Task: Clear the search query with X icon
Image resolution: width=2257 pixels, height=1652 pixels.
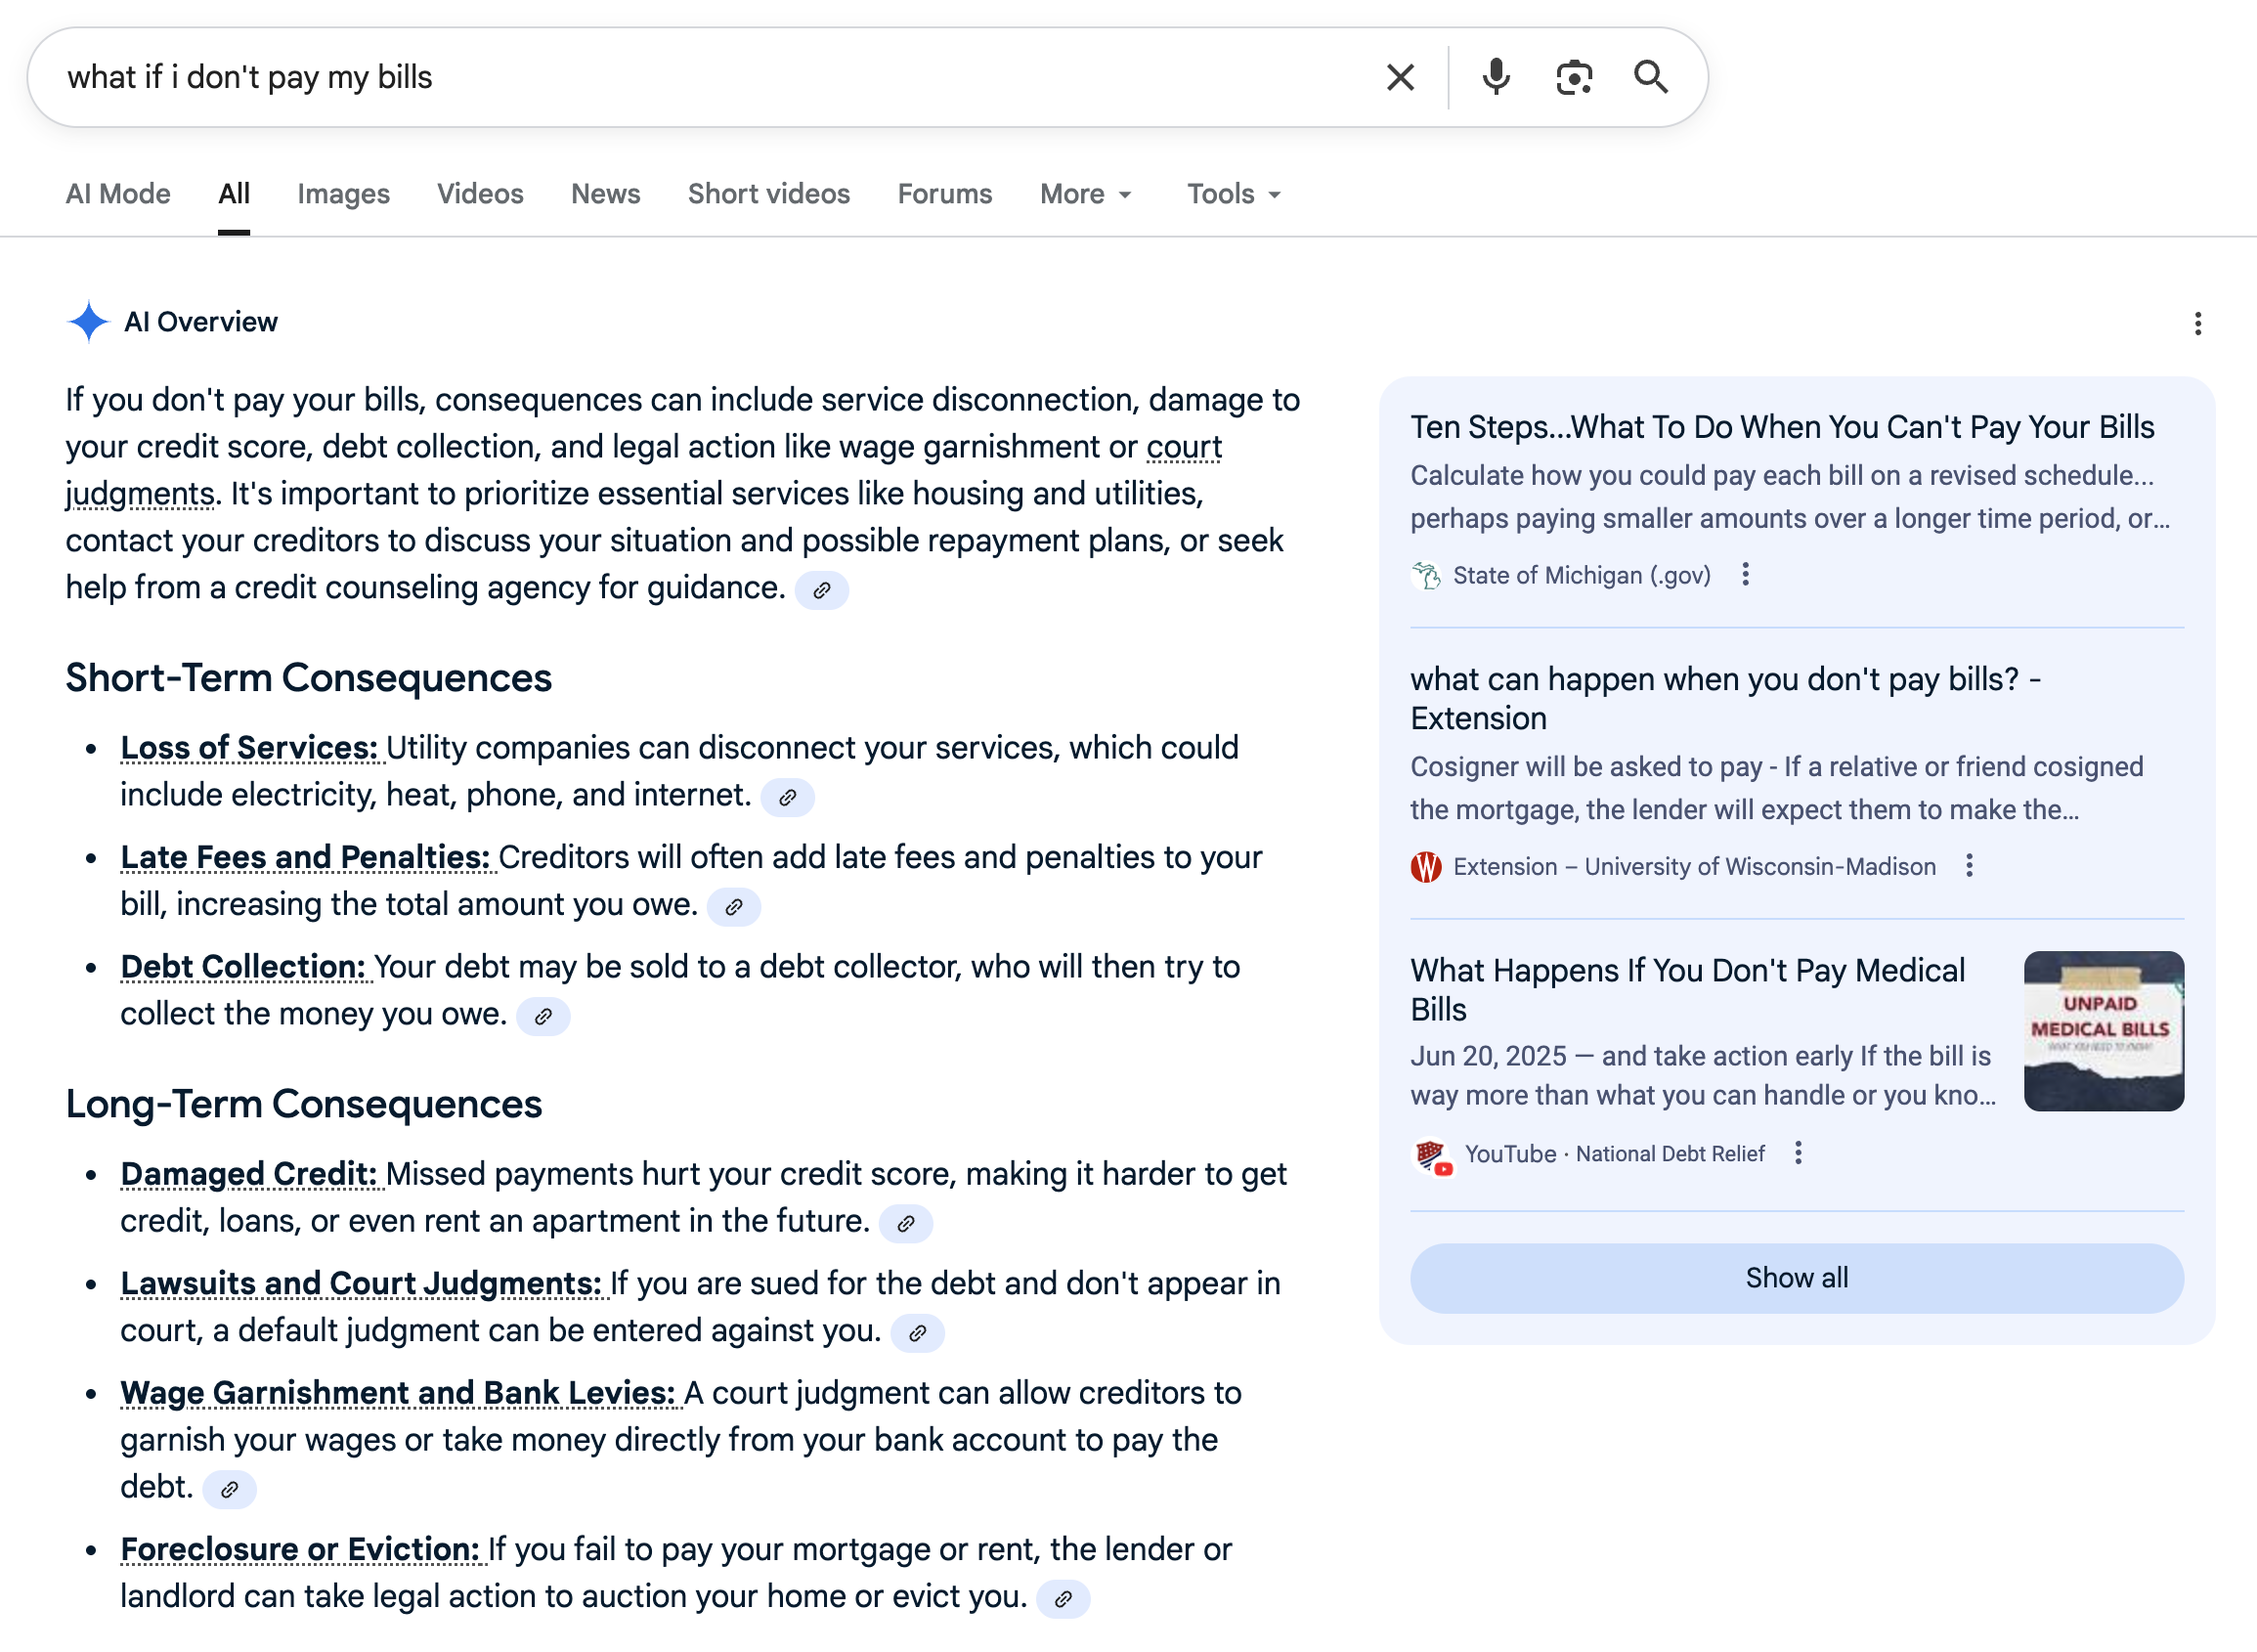Action: click(x=1400, y=77)
